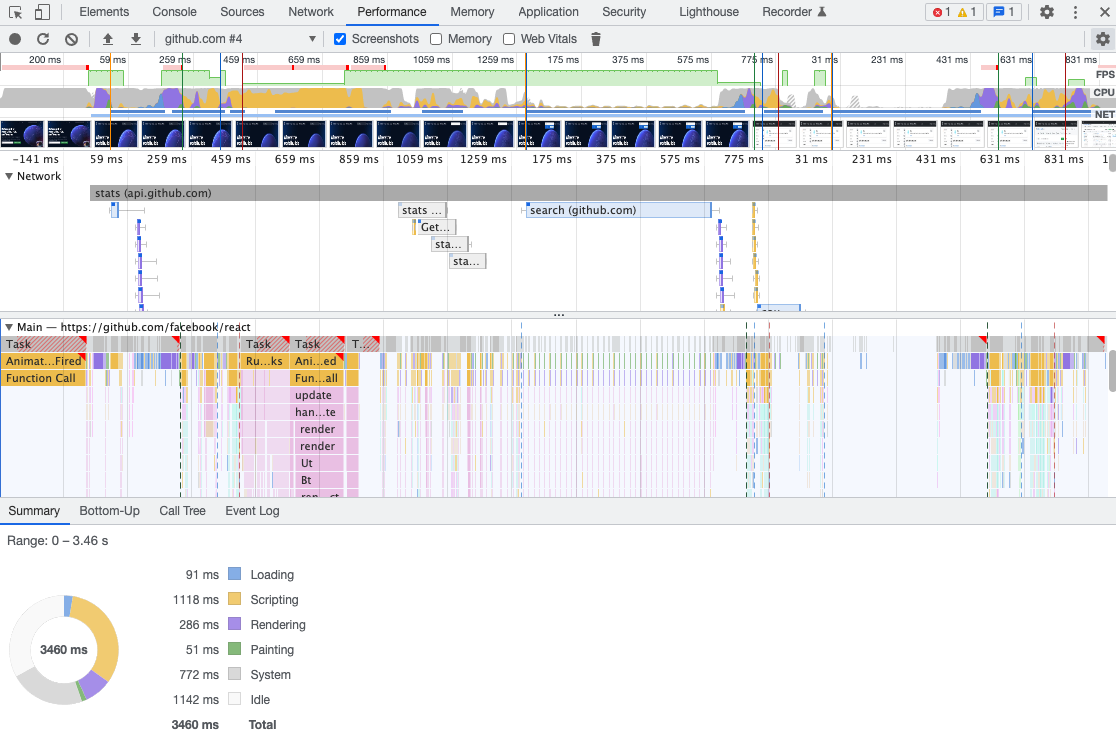The image size is (1116, 753).
Task: Select the Call Tree tab
Action: pos(182,511)
